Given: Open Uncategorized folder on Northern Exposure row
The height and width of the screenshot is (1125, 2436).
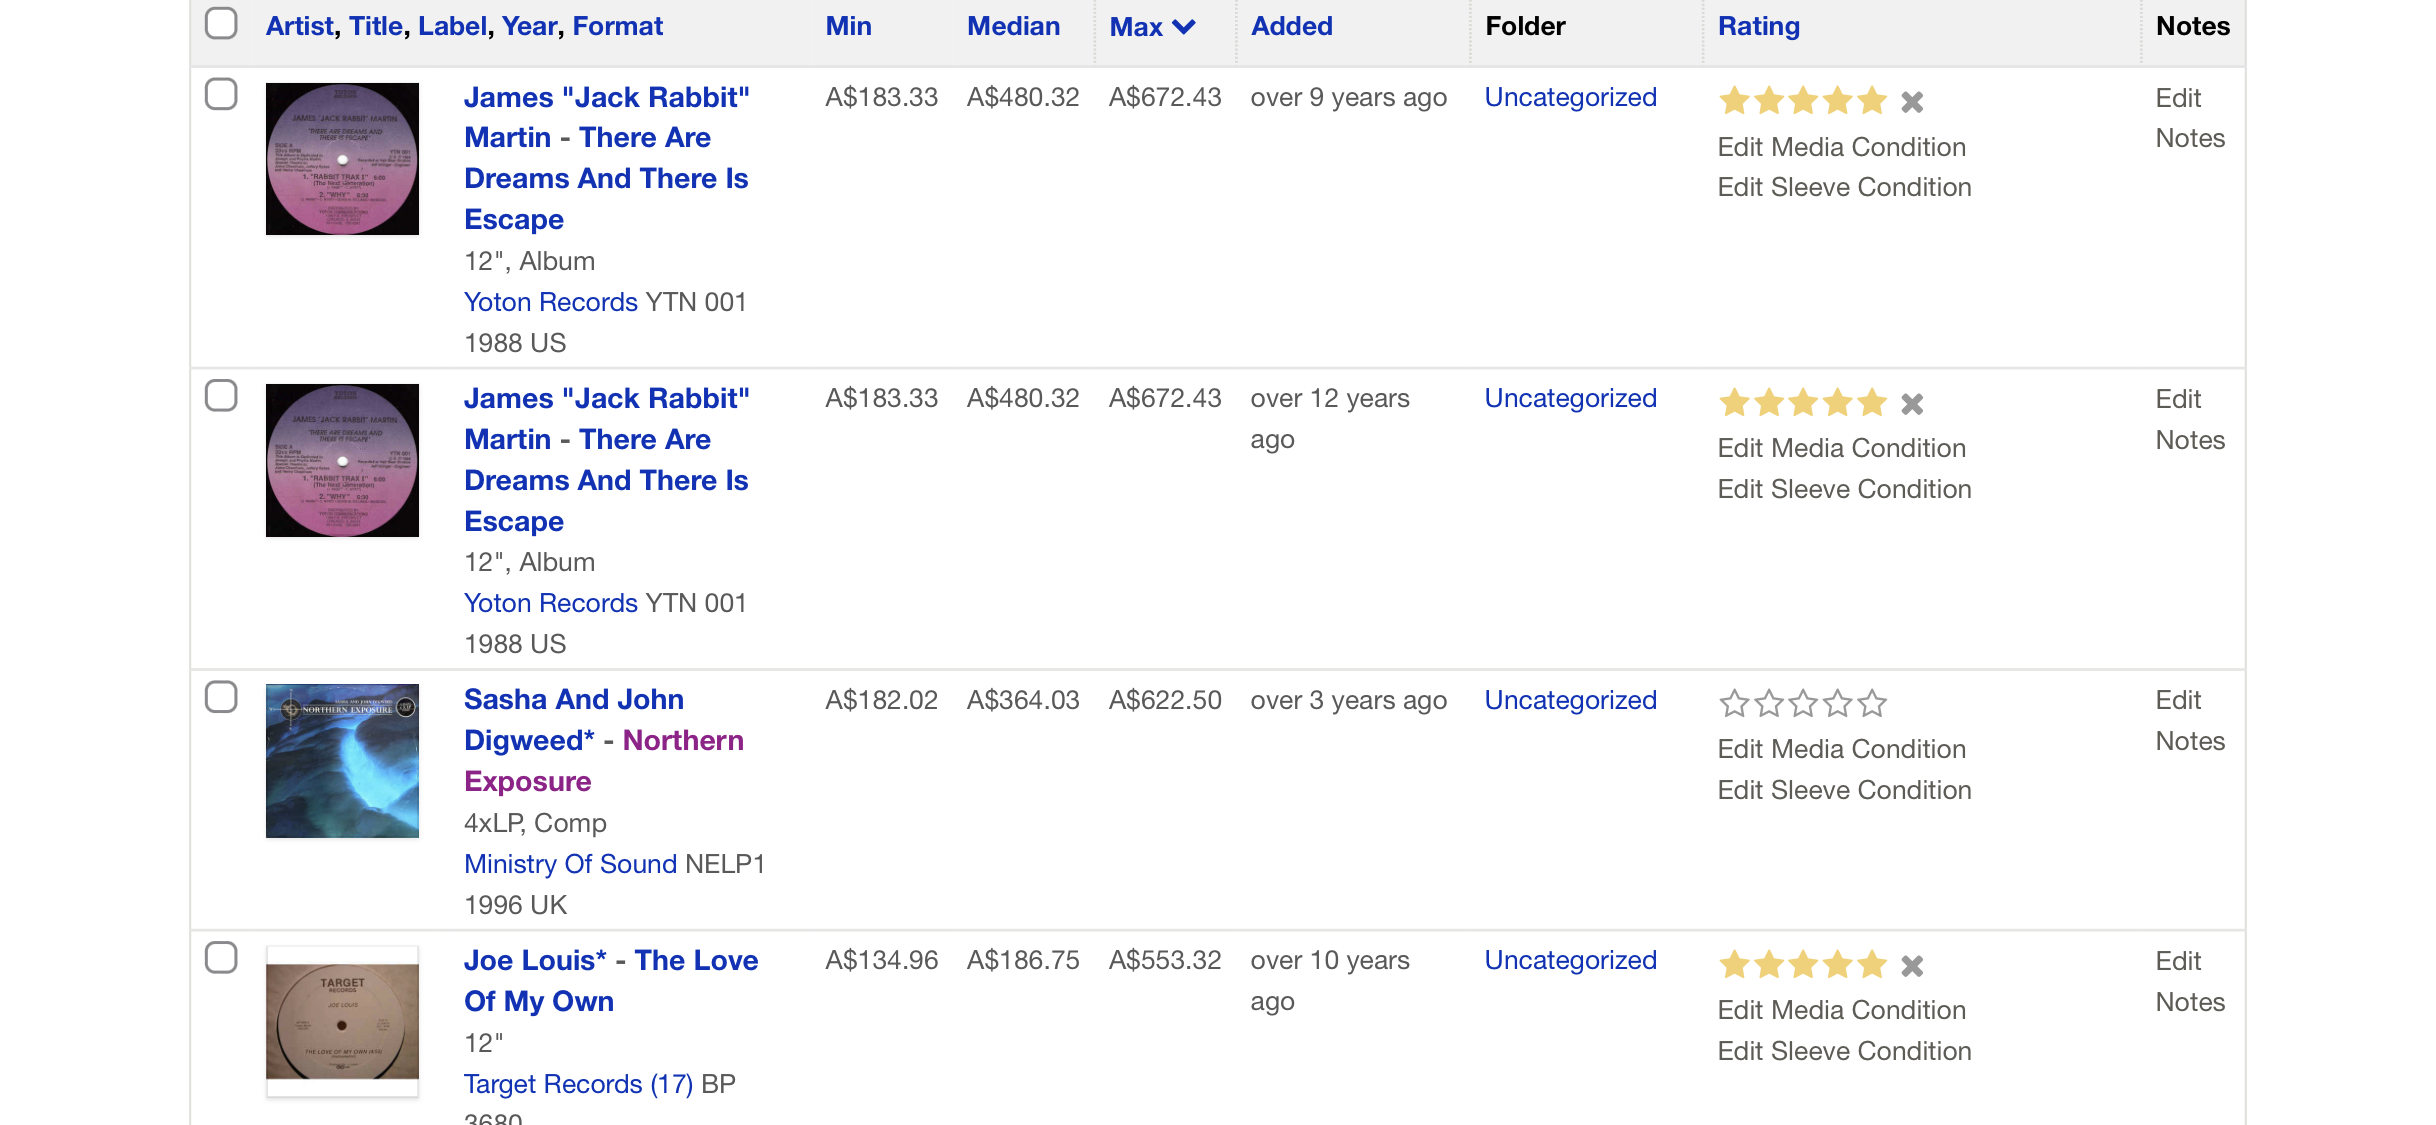Looking at the screenshot, I should (1570, 700).
